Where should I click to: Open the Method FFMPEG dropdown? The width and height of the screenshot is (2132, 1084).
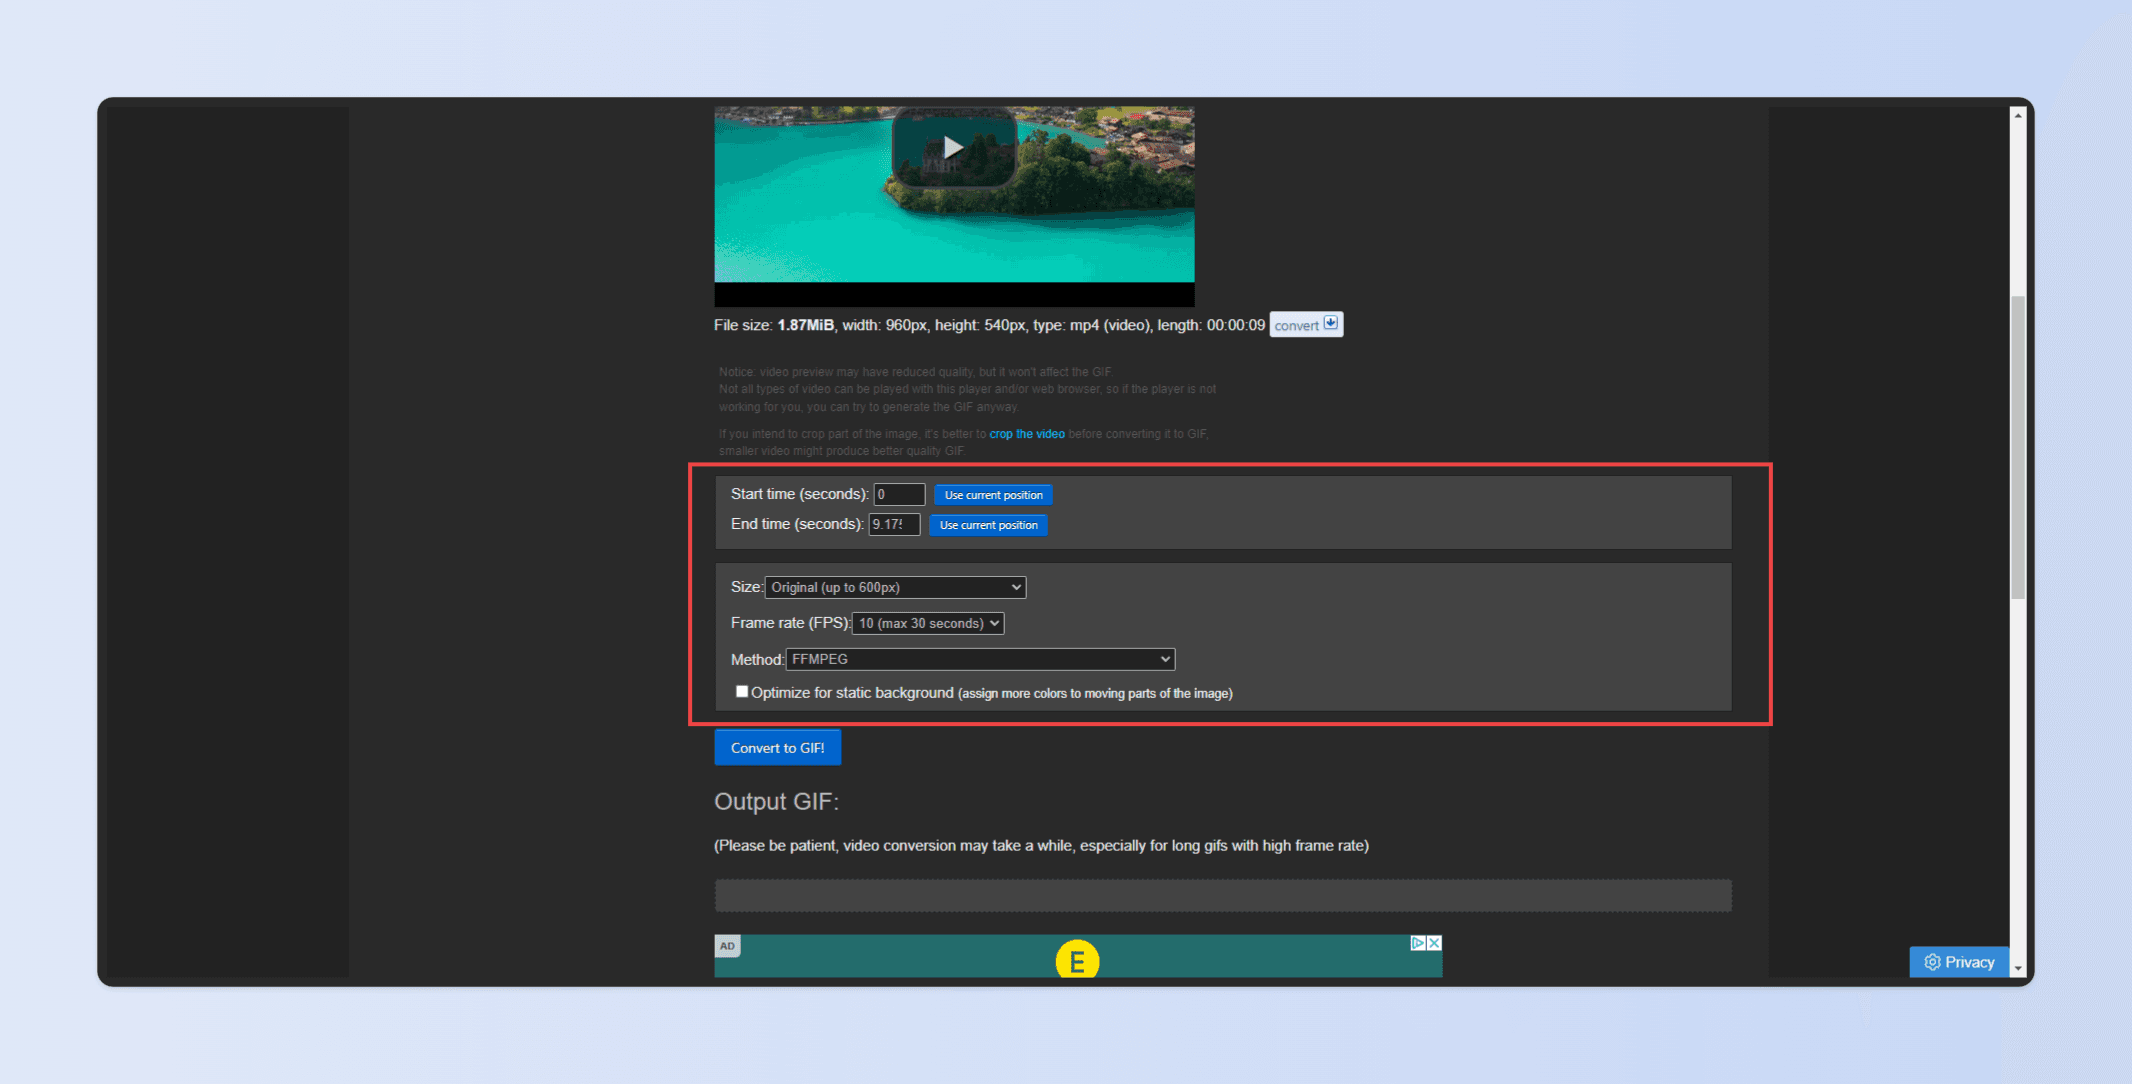point(980,659)
